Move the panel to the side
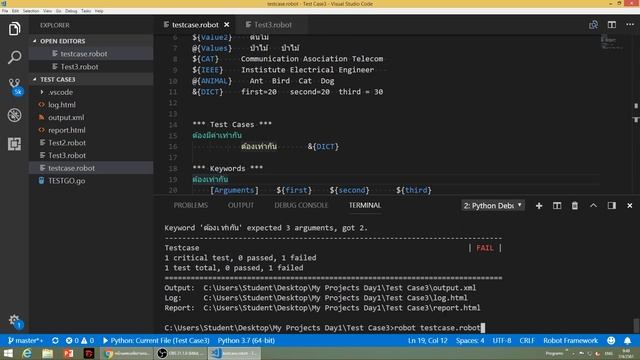The width and height of the screenshot is (640, 360). [x=611, y=206]
